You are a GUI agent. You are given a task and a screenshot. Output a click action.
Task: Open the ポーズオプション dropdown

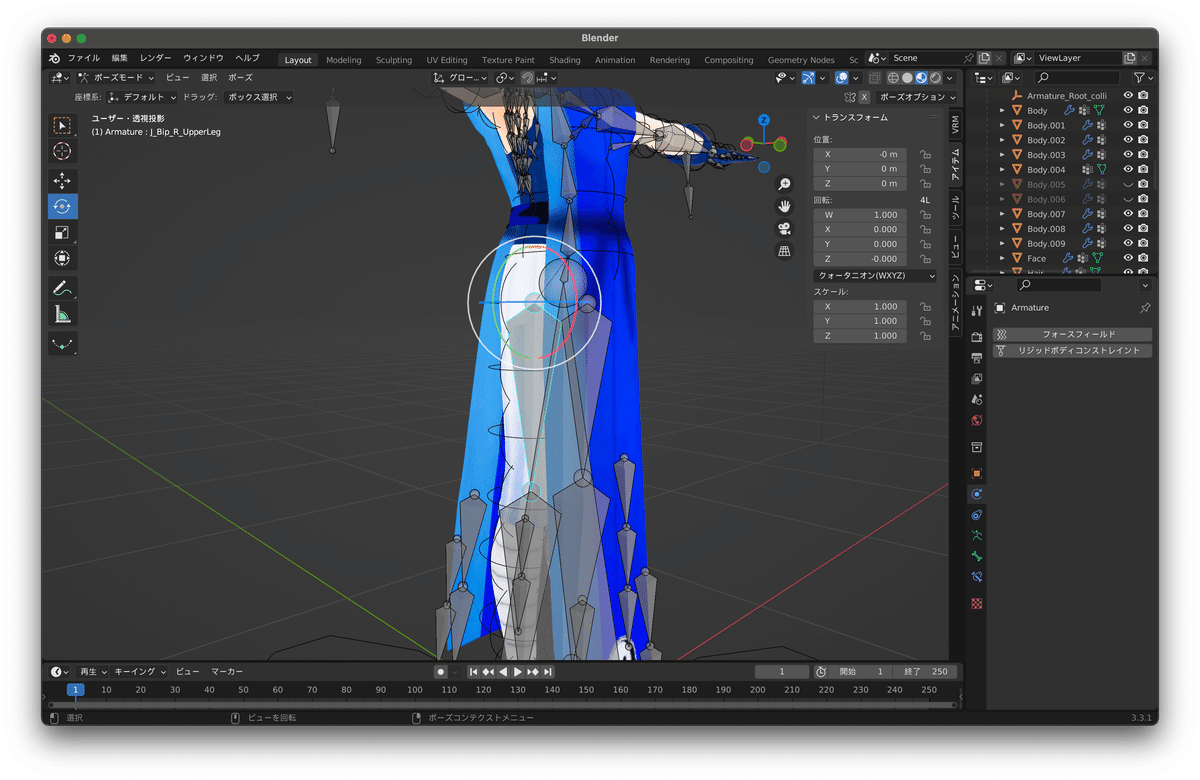tap(917, 97)
